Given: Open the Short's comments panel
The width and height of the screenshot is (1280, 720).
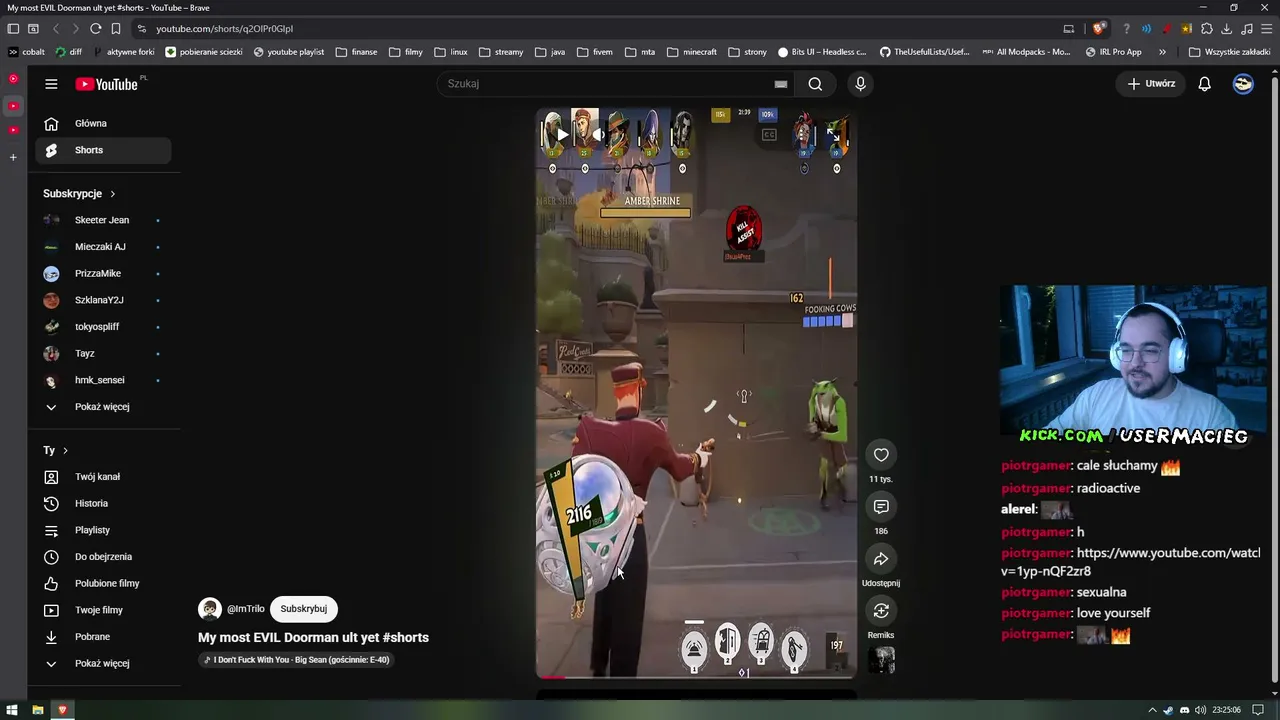Looking at the screenshot, I should pos(881,507).
